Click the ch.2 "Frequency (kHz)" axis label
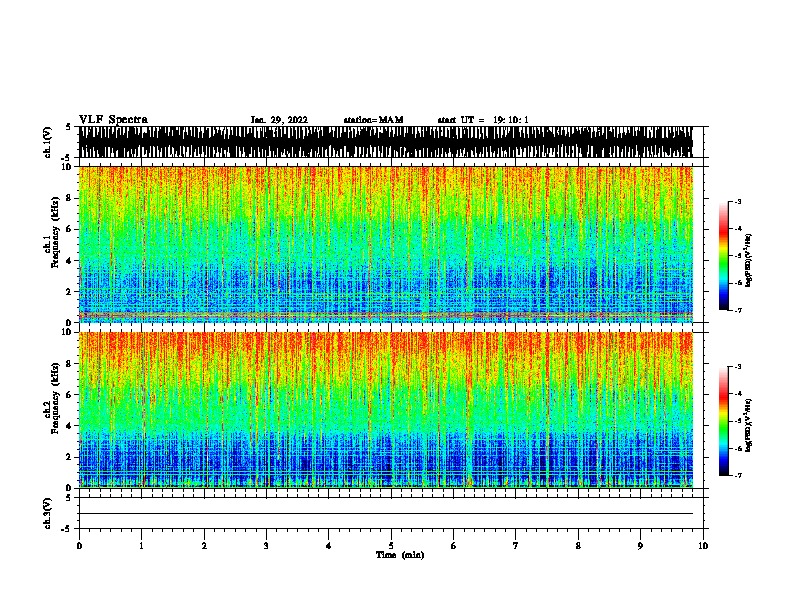 coord(55,398)
